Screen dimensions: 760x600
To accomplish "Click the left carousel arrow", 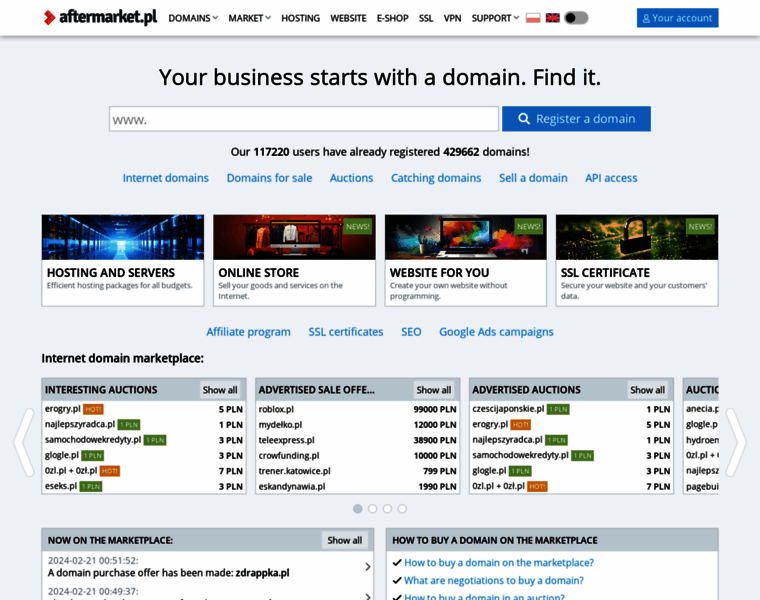I will (23, 441).
